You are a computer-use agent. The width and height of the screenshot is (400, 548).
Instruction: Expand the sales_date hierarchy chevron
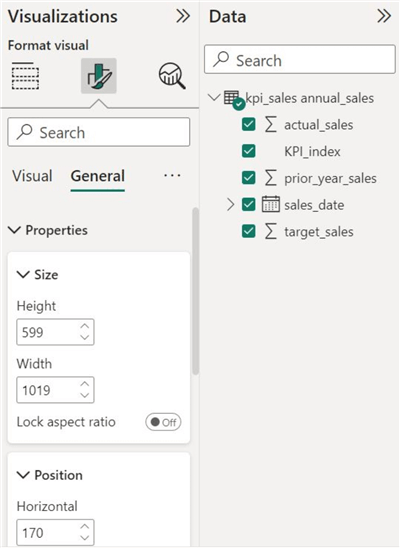230,205
